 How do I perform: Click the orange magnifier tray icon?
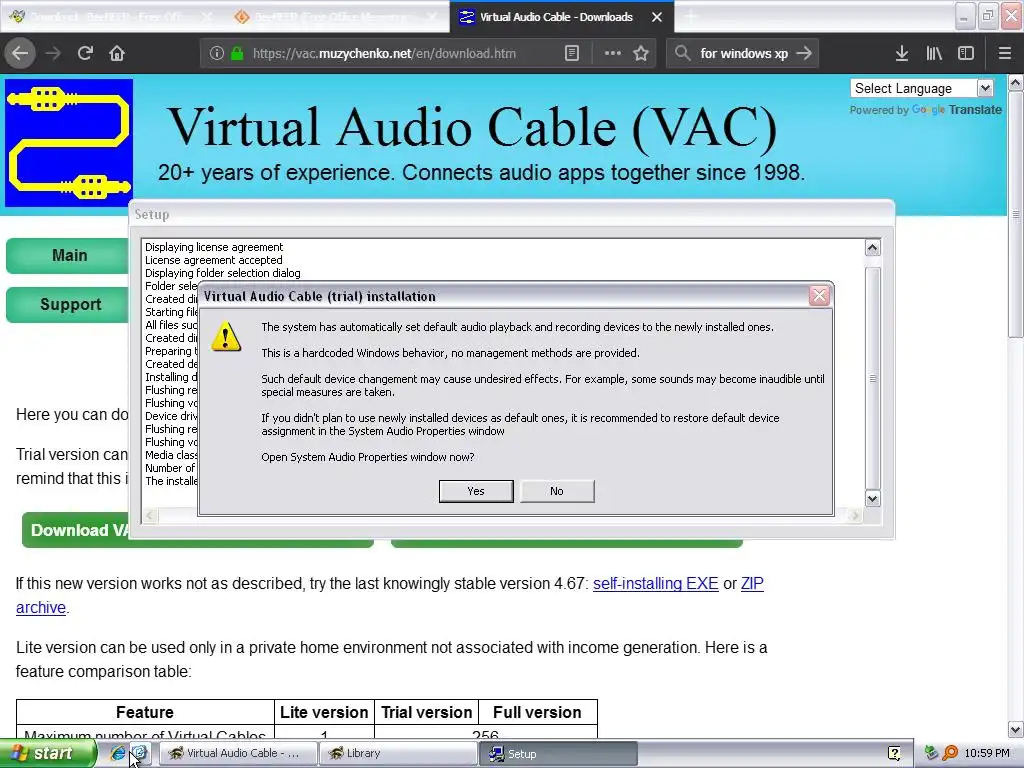tap(950, 753)
